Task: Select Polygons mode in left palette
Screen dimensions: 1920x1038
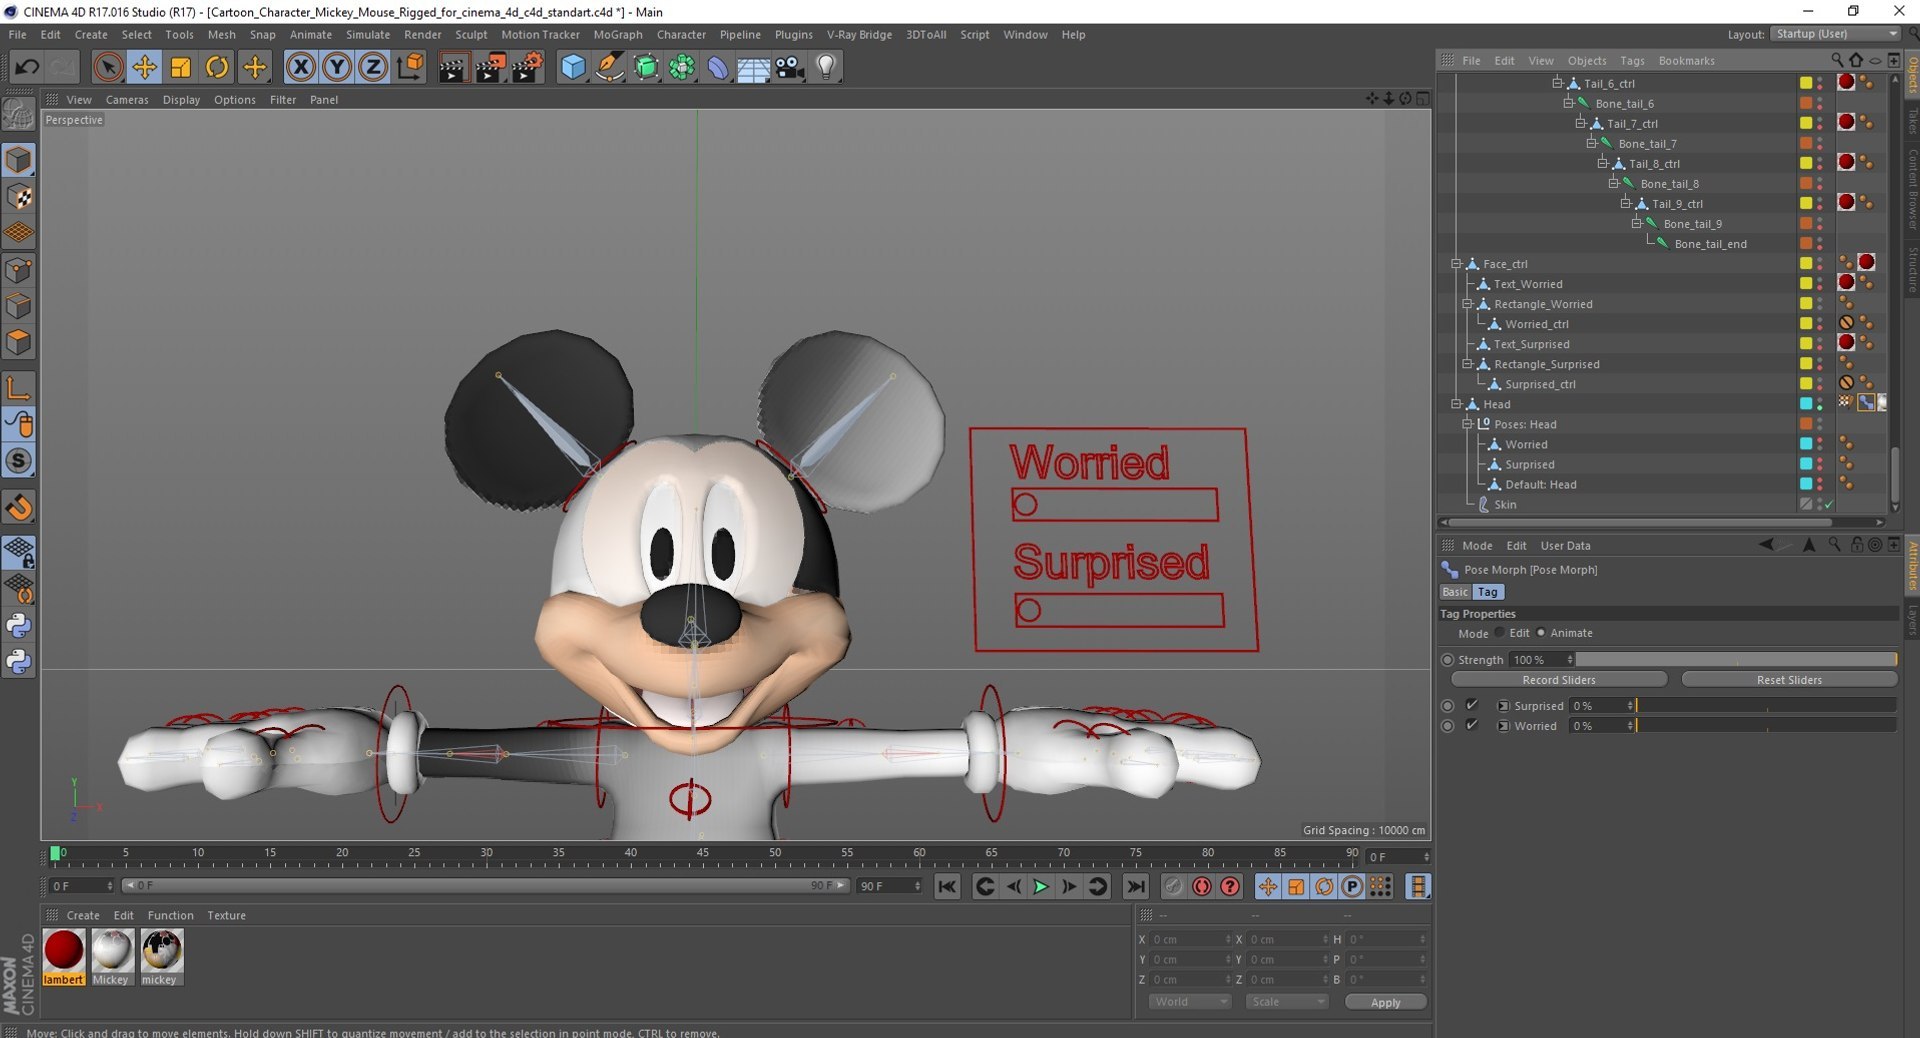Action: pos(19,342)
